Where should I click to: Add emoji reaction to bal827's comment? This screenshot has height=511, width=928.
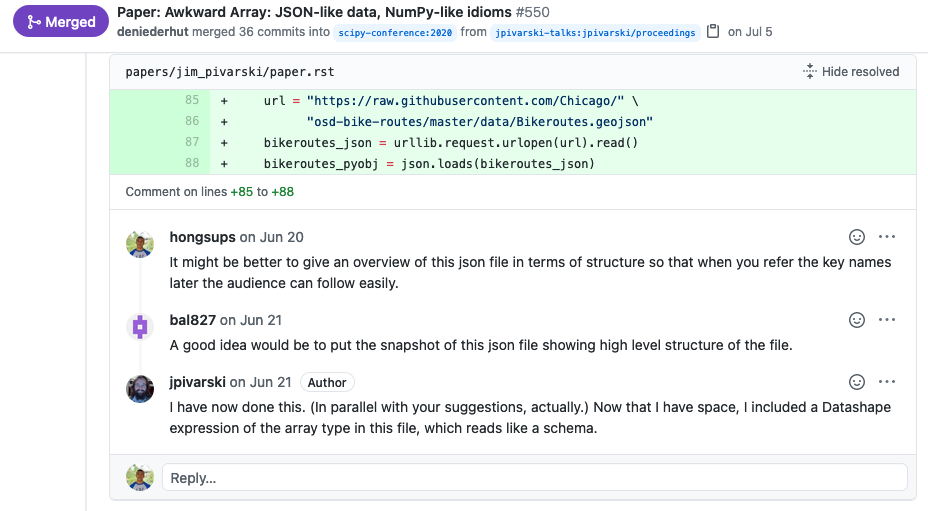(856, 320)
